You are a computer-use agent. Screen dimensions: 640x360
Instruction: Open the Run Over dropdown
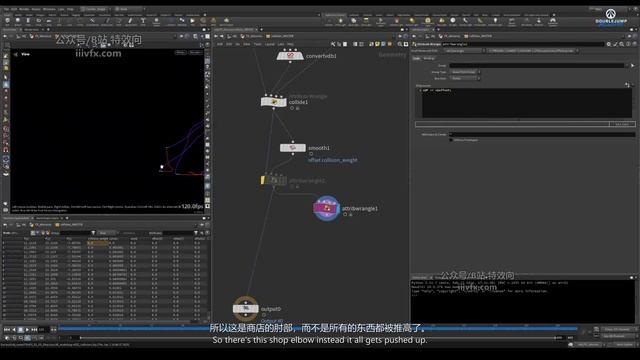464,78
